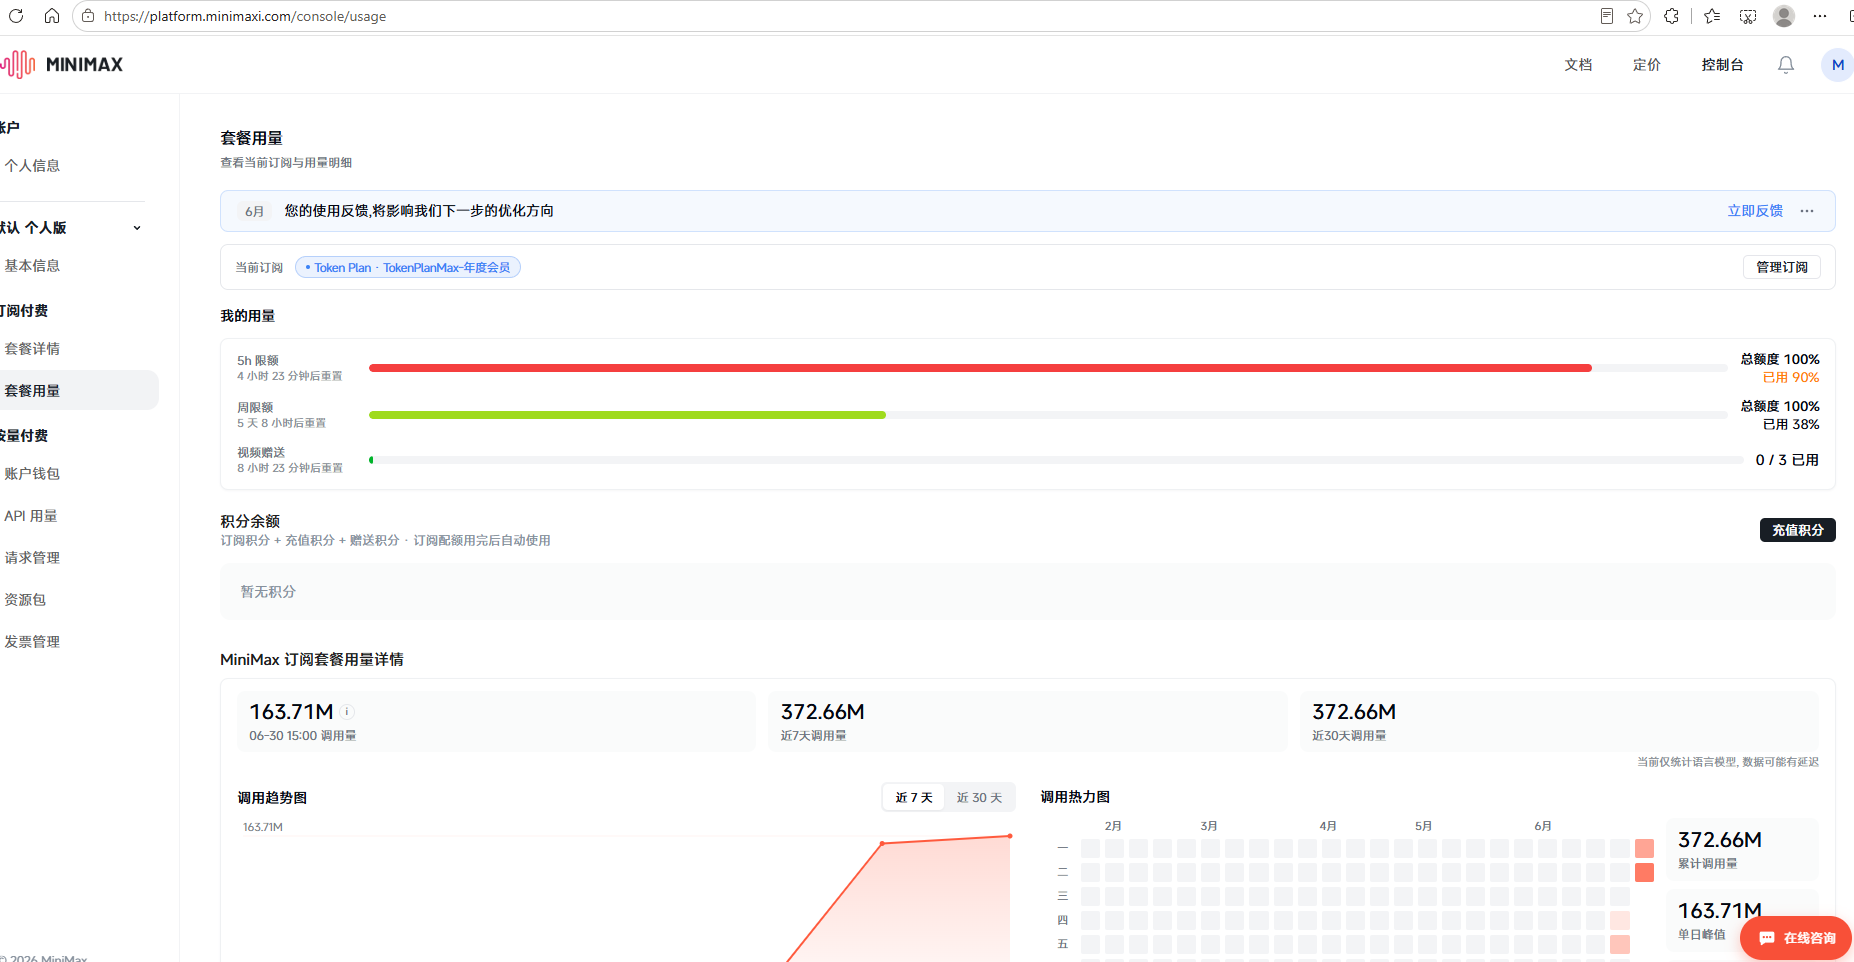
Task: Open the 控制台 console
Action: [1722, 65]
